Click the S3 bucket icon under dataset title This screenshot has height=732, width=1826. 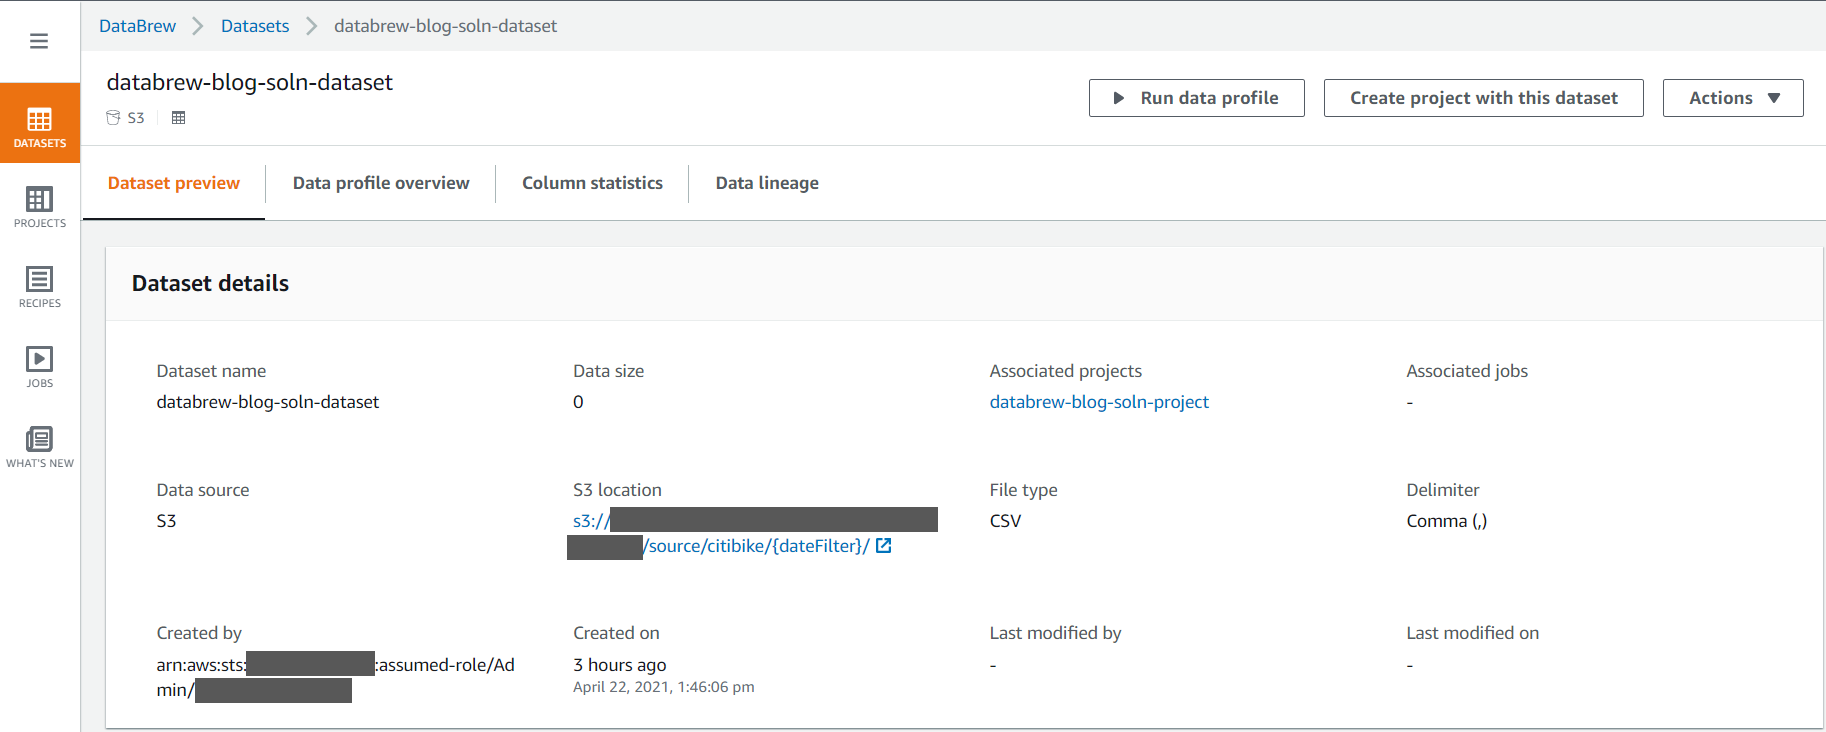pos(113,118)
